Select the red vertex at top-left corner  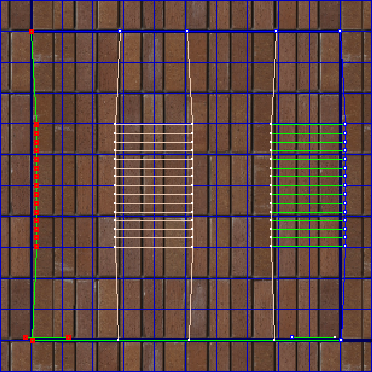[x=31, y=31]
